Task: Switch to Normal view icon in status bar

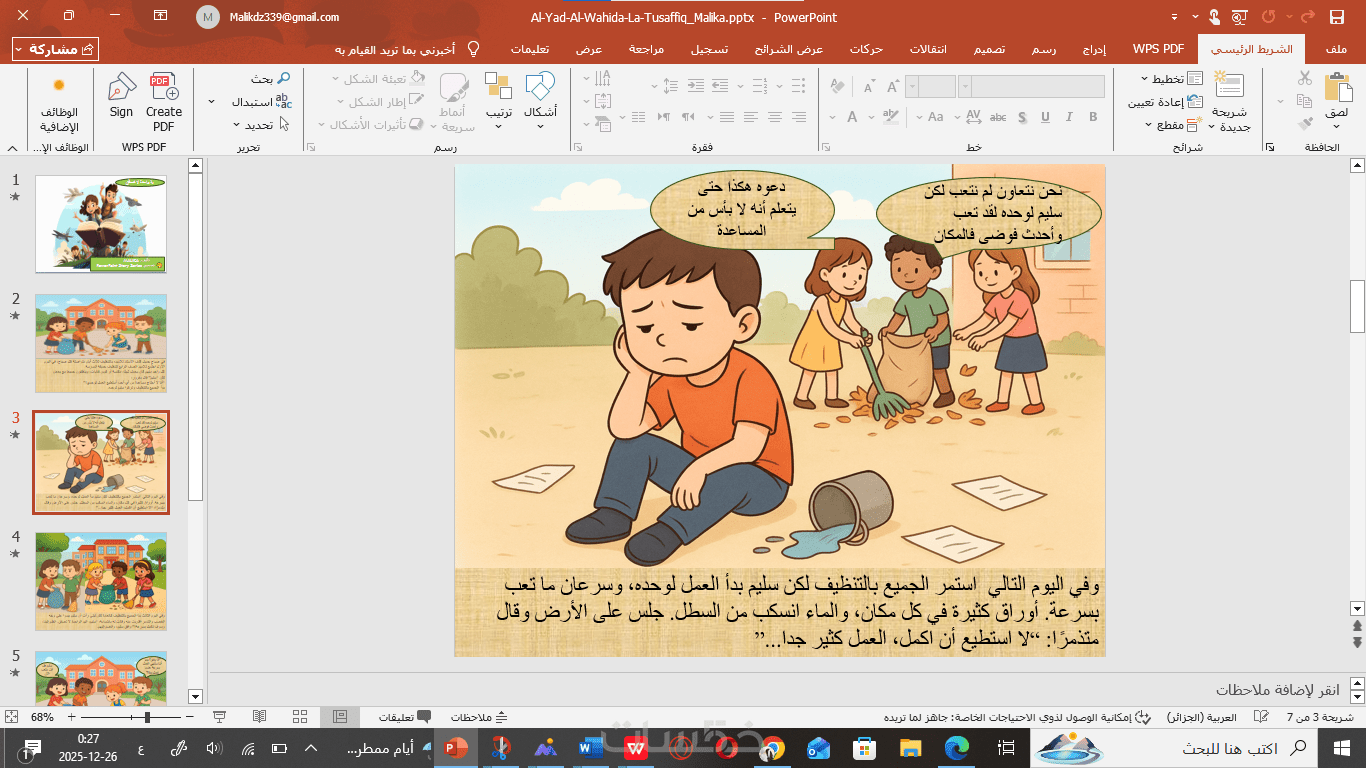Action: [340, 717]
